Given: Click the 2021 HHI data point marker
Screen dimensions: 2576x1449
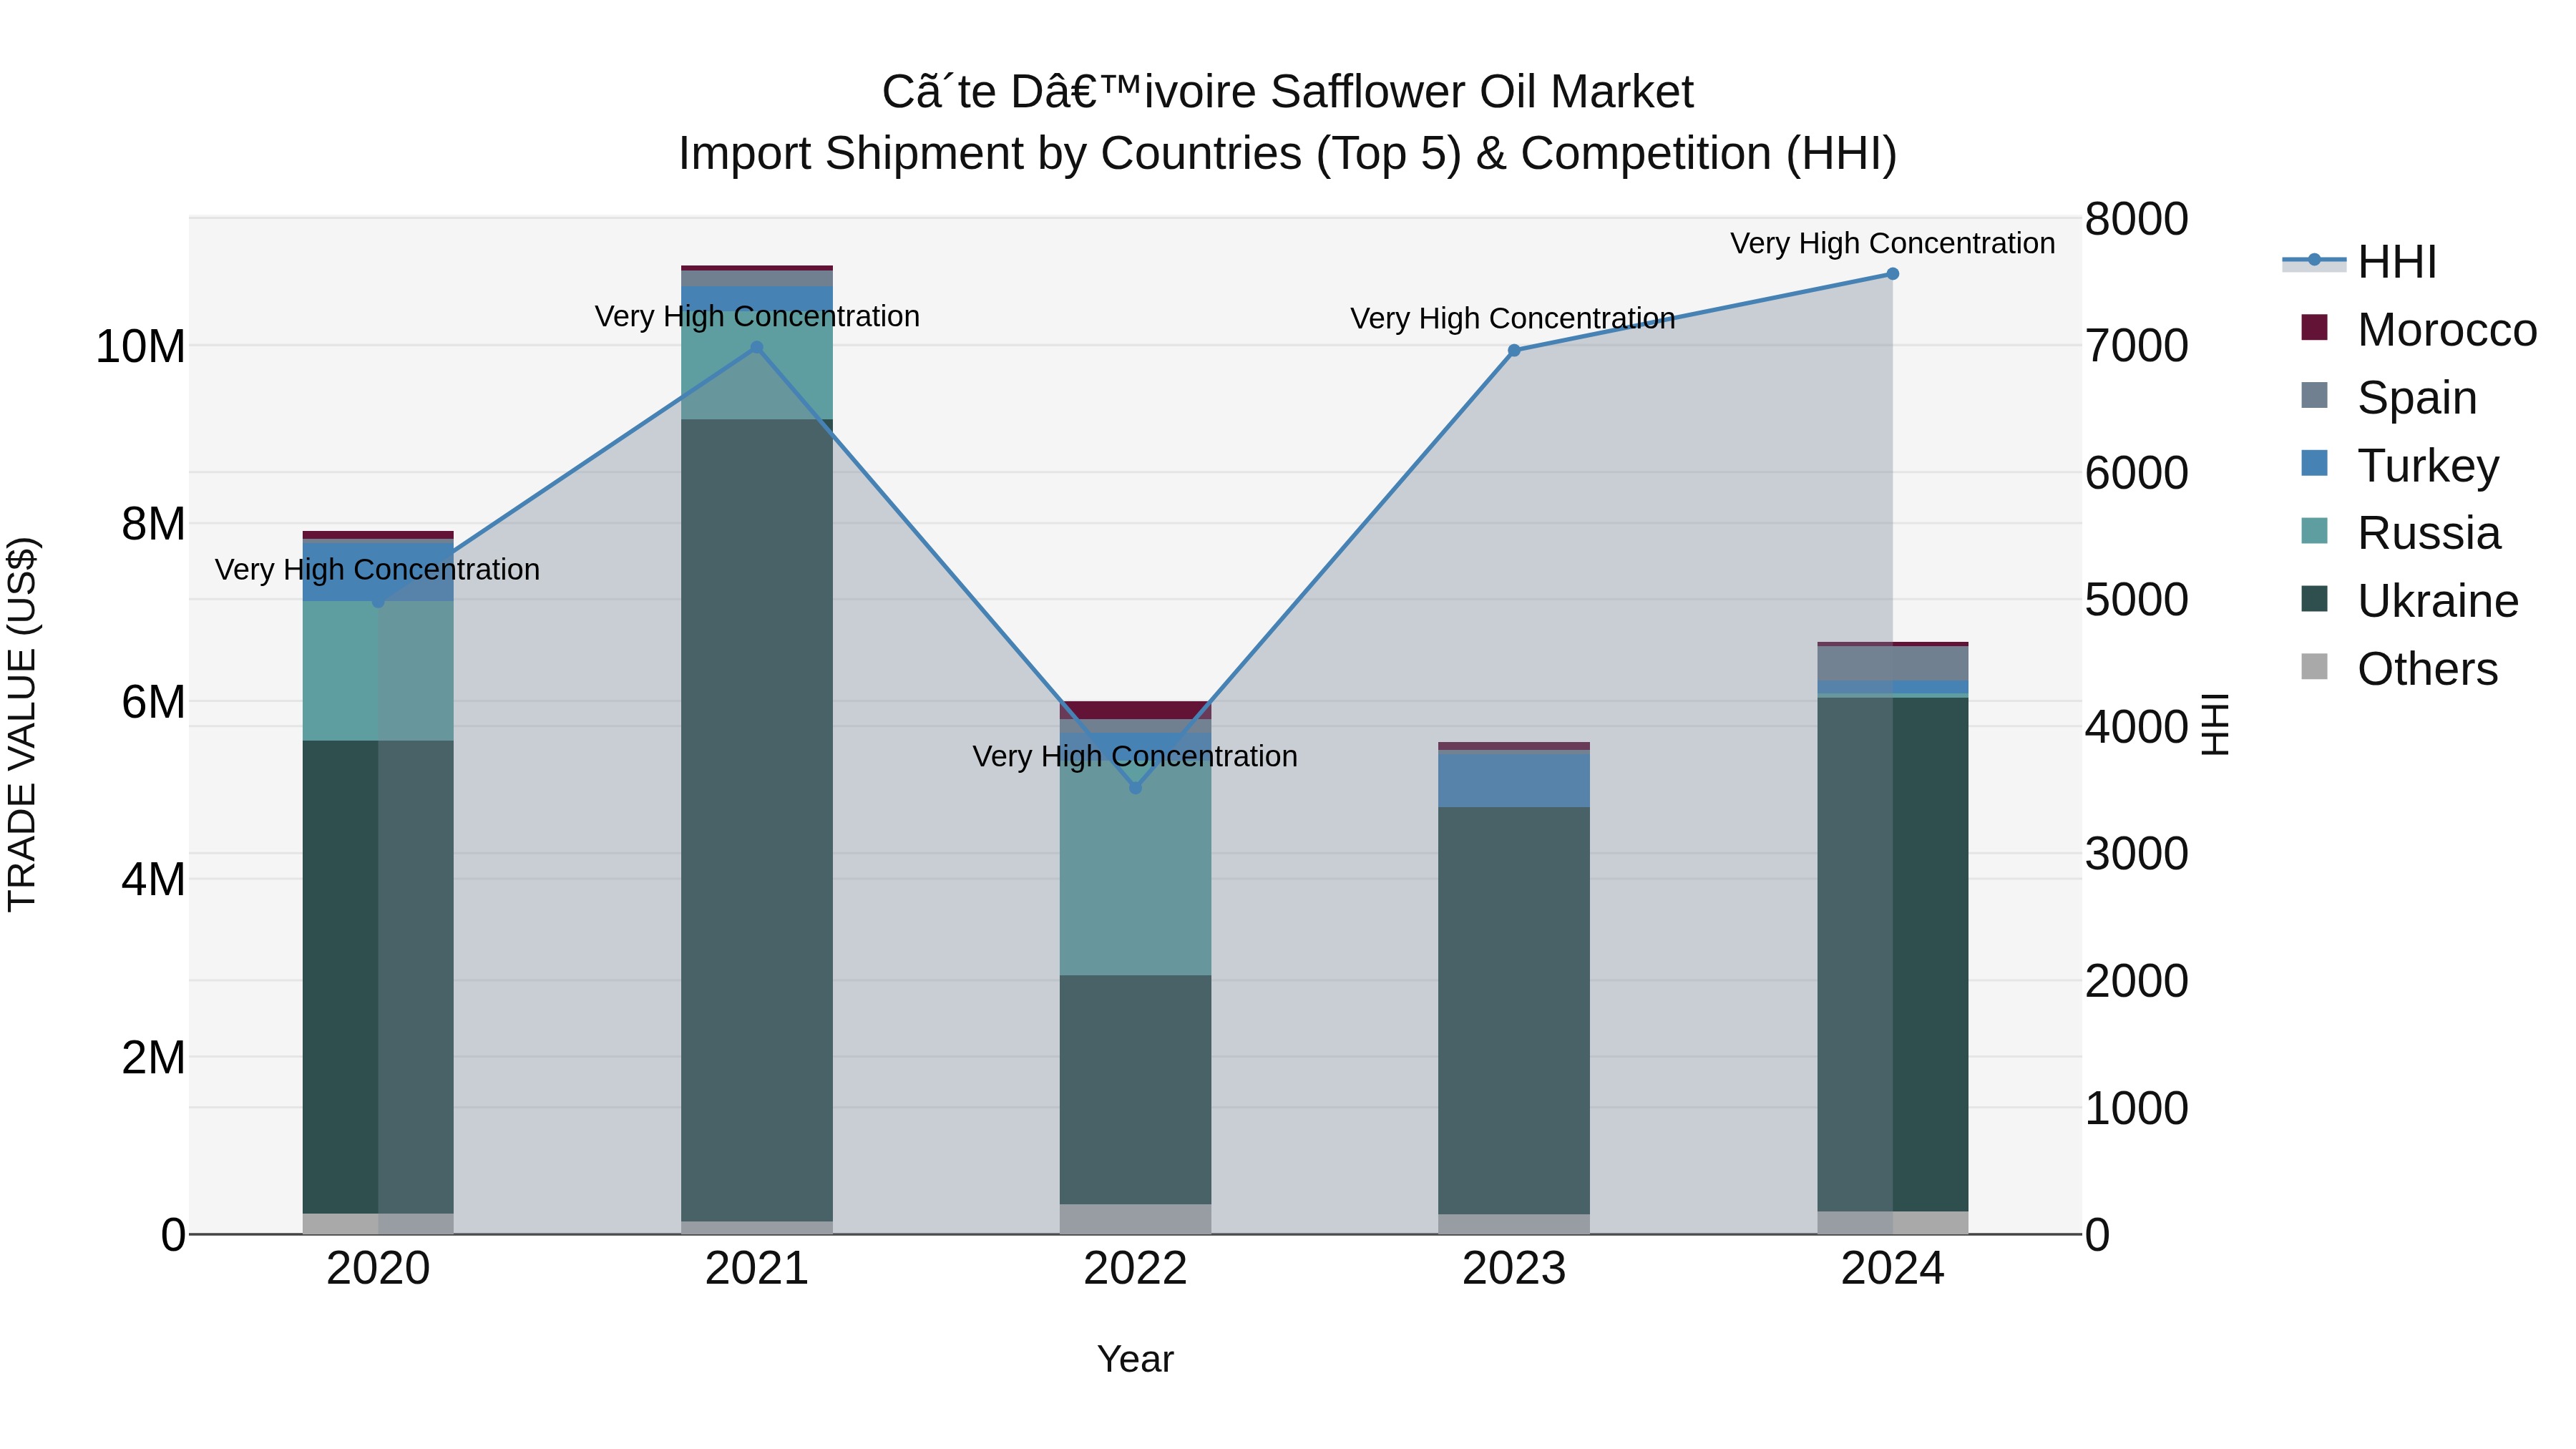Looking at the screenshot, I should (x=756, y=348).
